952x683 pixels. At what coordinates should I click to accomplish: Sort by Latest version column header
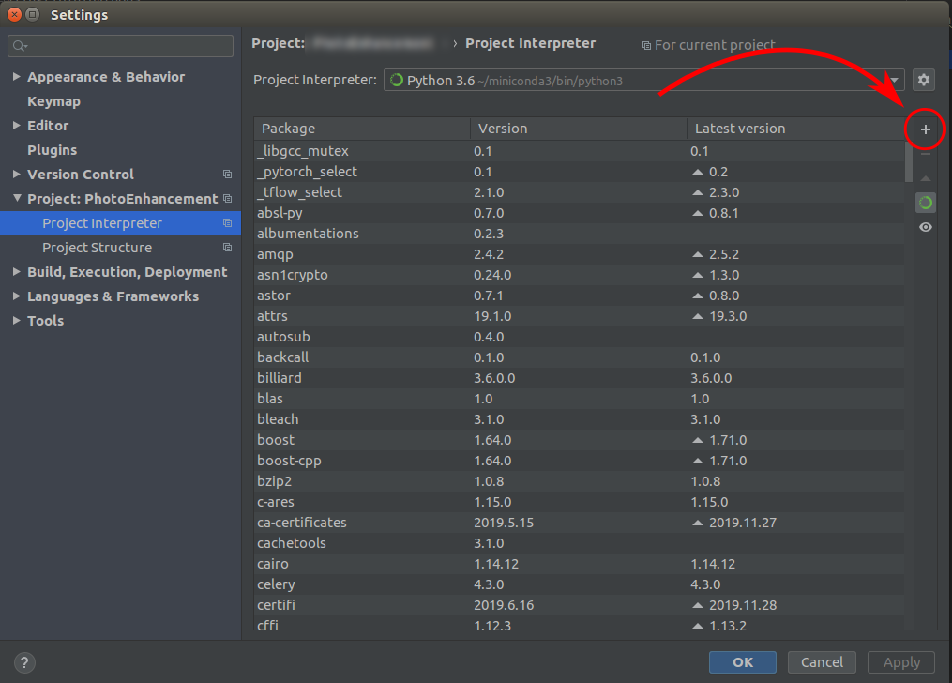[796, 129]
